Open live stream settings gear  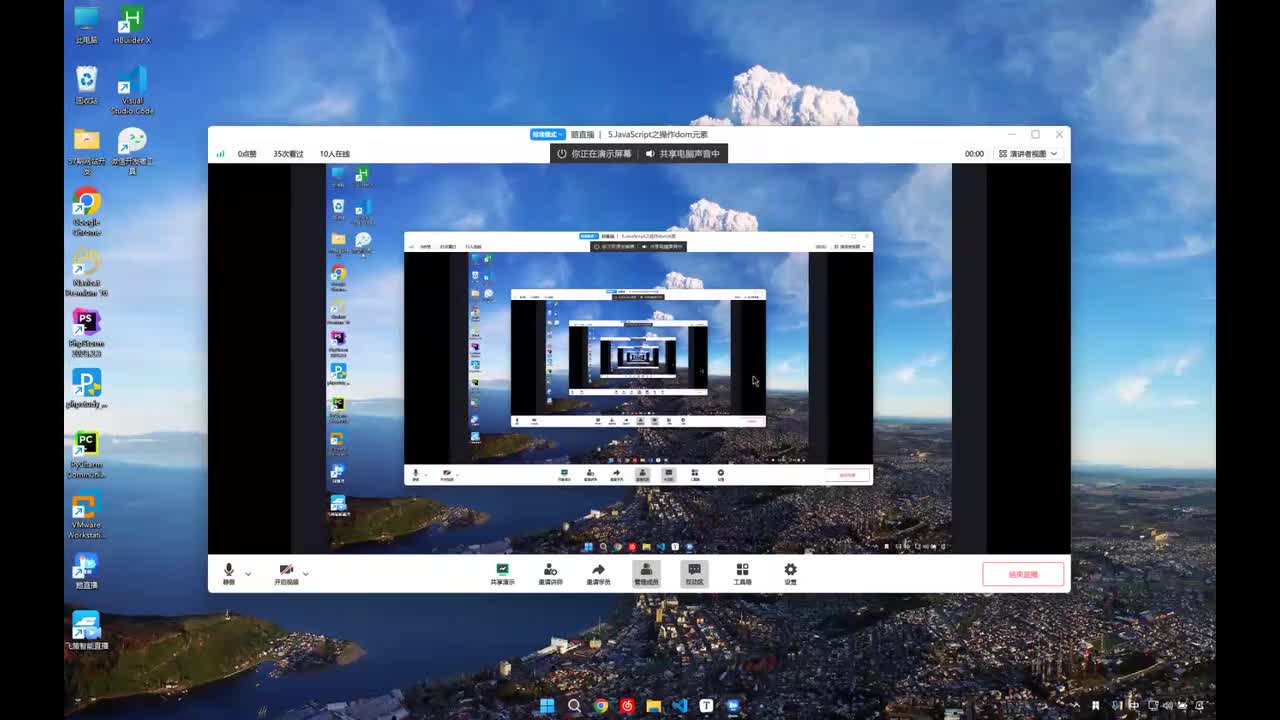[x=790, y=573]
